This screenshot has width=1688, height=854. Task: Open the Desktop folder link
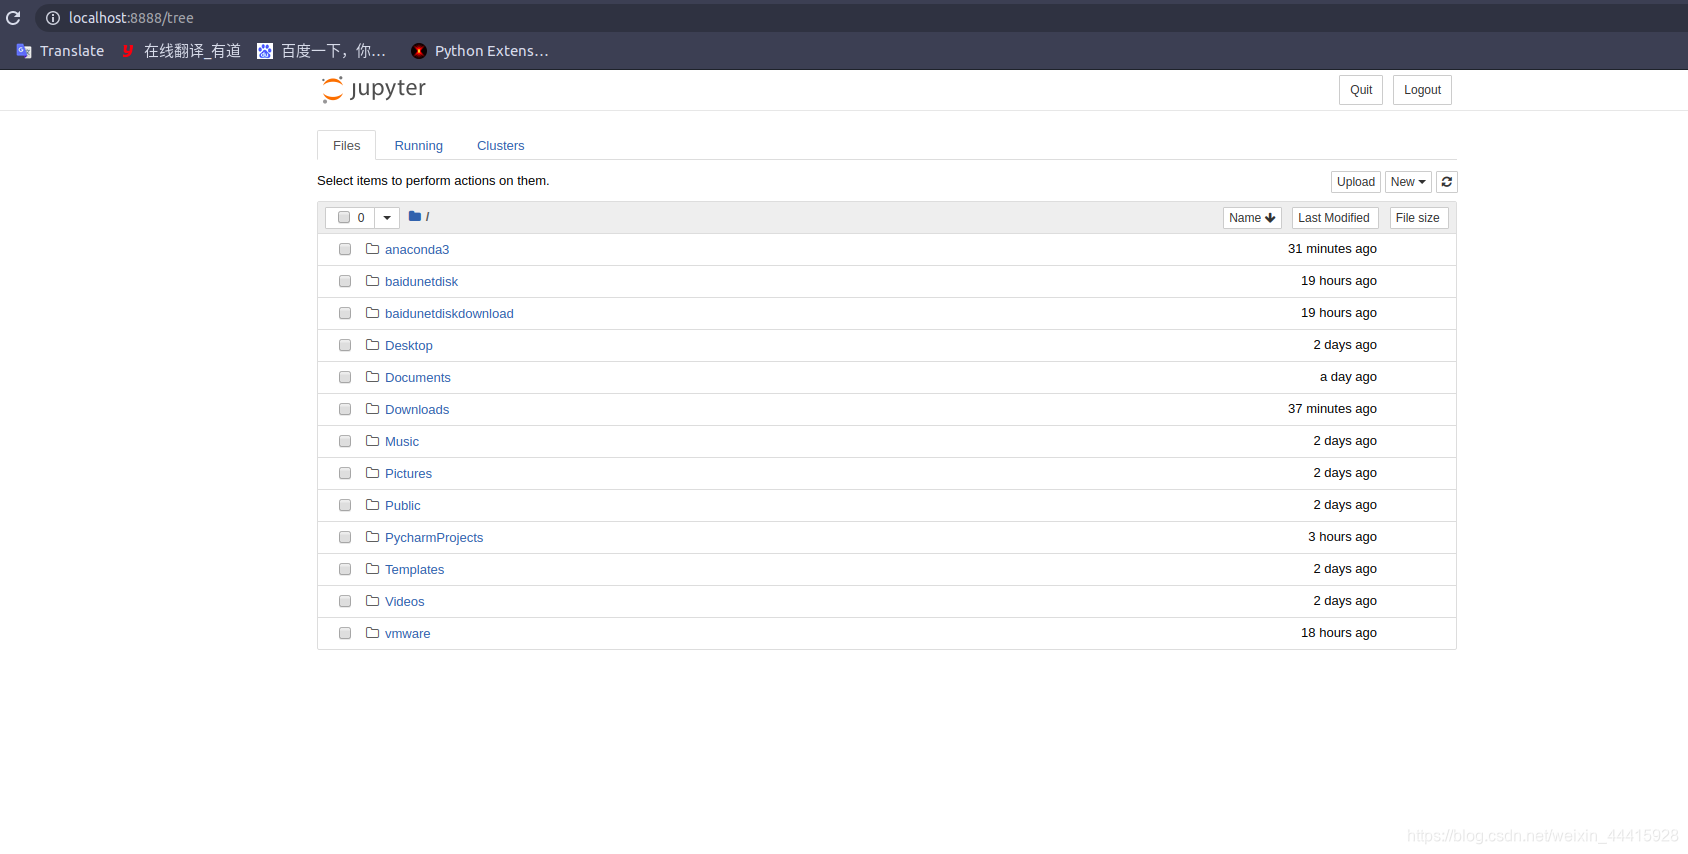[409, 346]
